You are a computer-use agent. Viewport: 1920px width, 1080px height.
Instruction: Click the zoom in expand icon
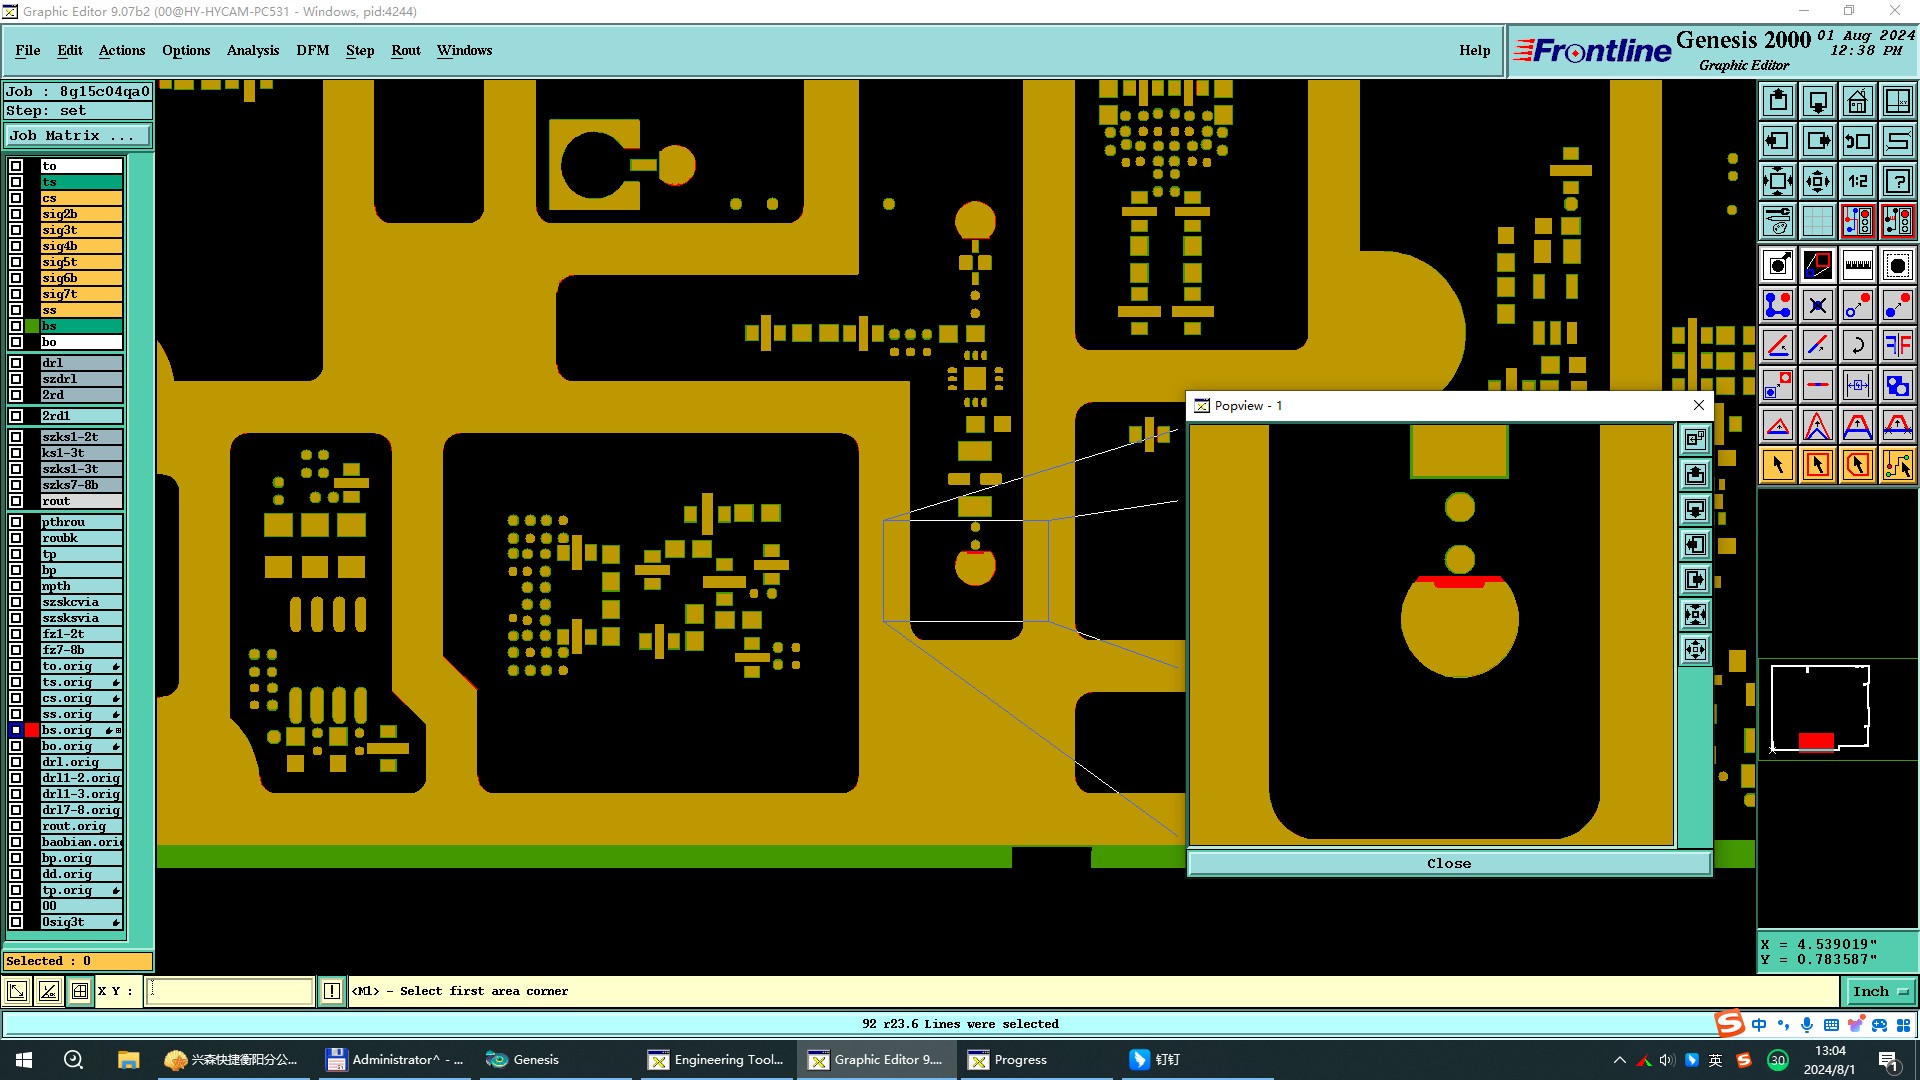pos(1778,181)
